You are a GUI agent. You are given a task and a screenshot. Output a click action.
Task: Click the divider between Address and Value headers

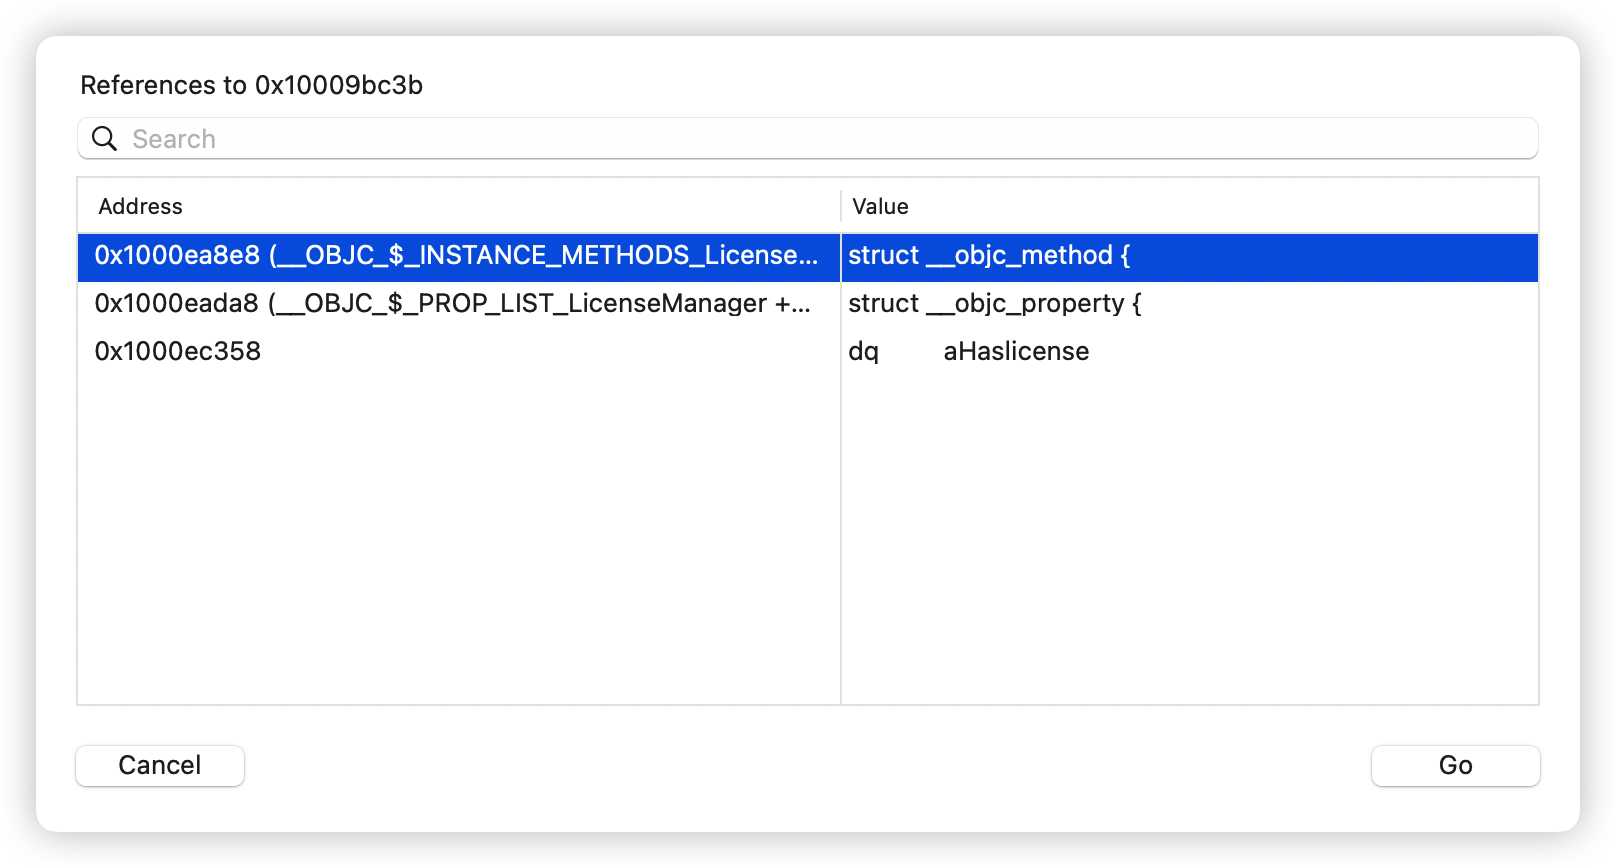coord(841,206)
